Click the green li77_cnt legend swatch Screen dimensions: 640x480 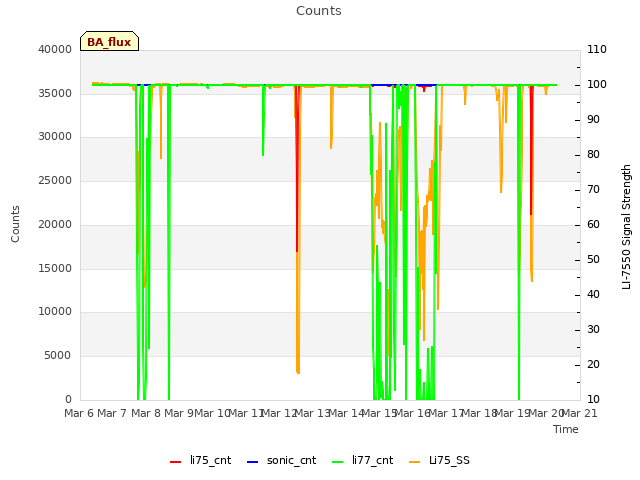(x=338, y=462)
